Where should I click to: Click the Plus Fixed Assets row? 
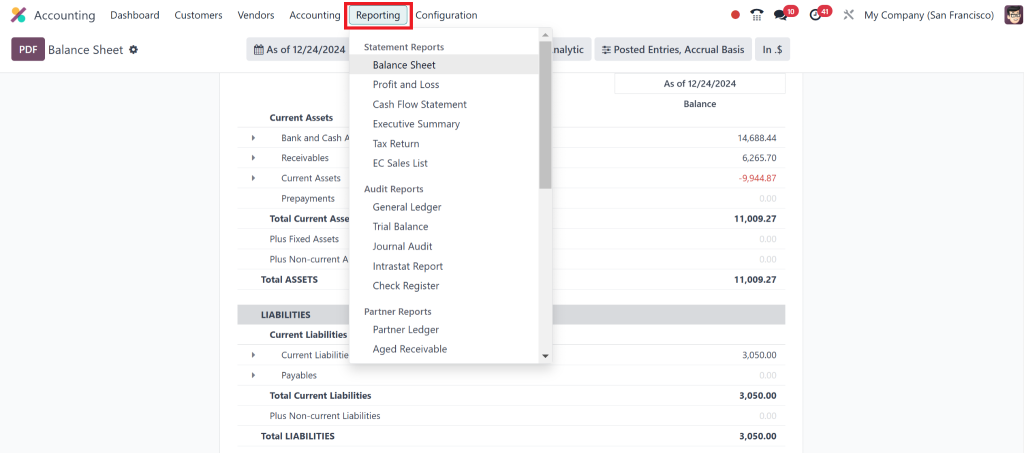[x=511, y=239]
